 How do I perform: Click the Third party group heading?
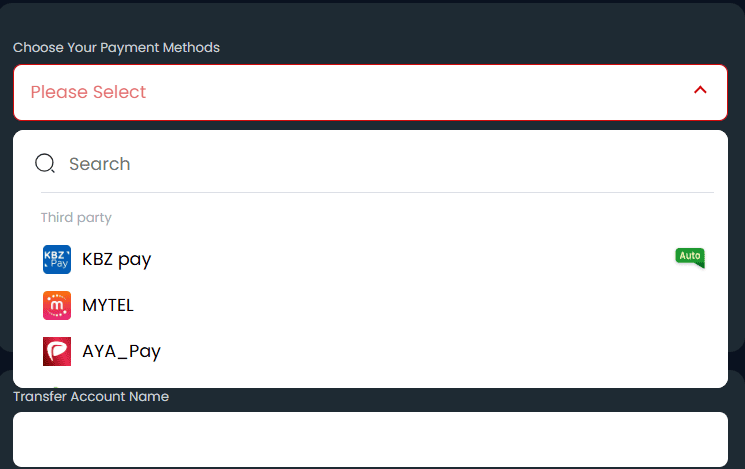76,218
